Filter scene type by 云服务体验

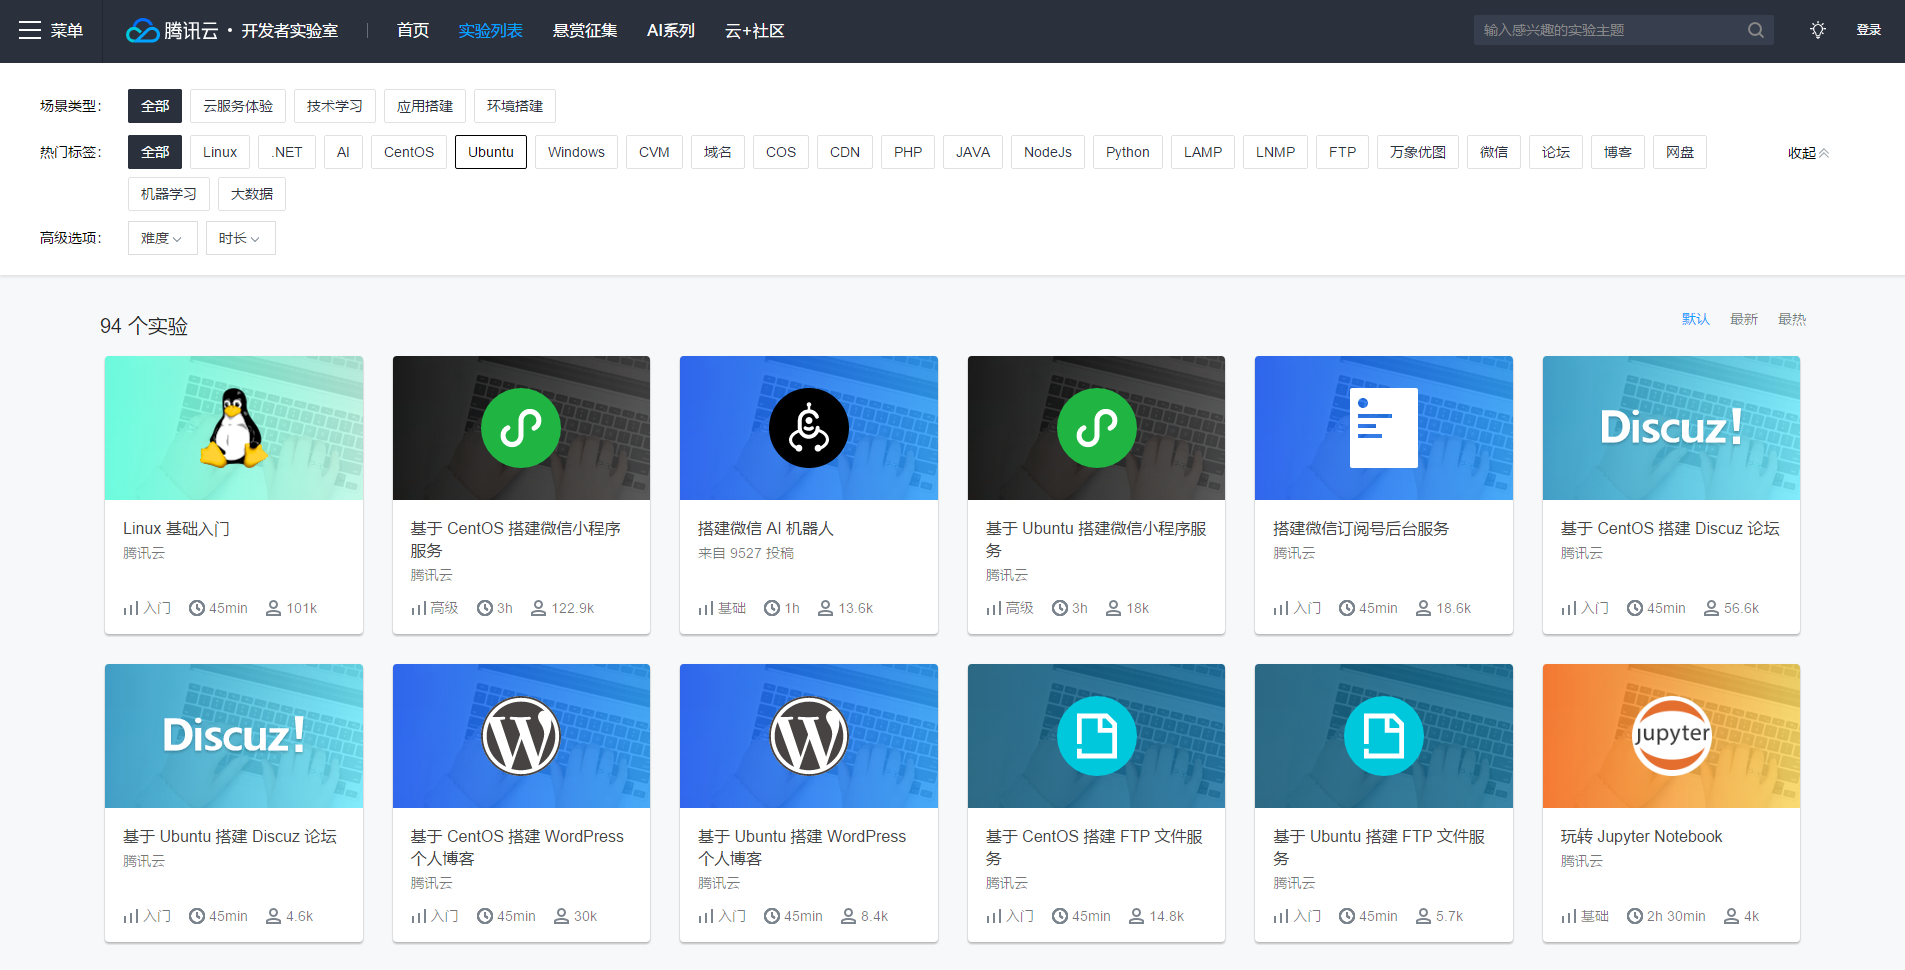(238, 106)
